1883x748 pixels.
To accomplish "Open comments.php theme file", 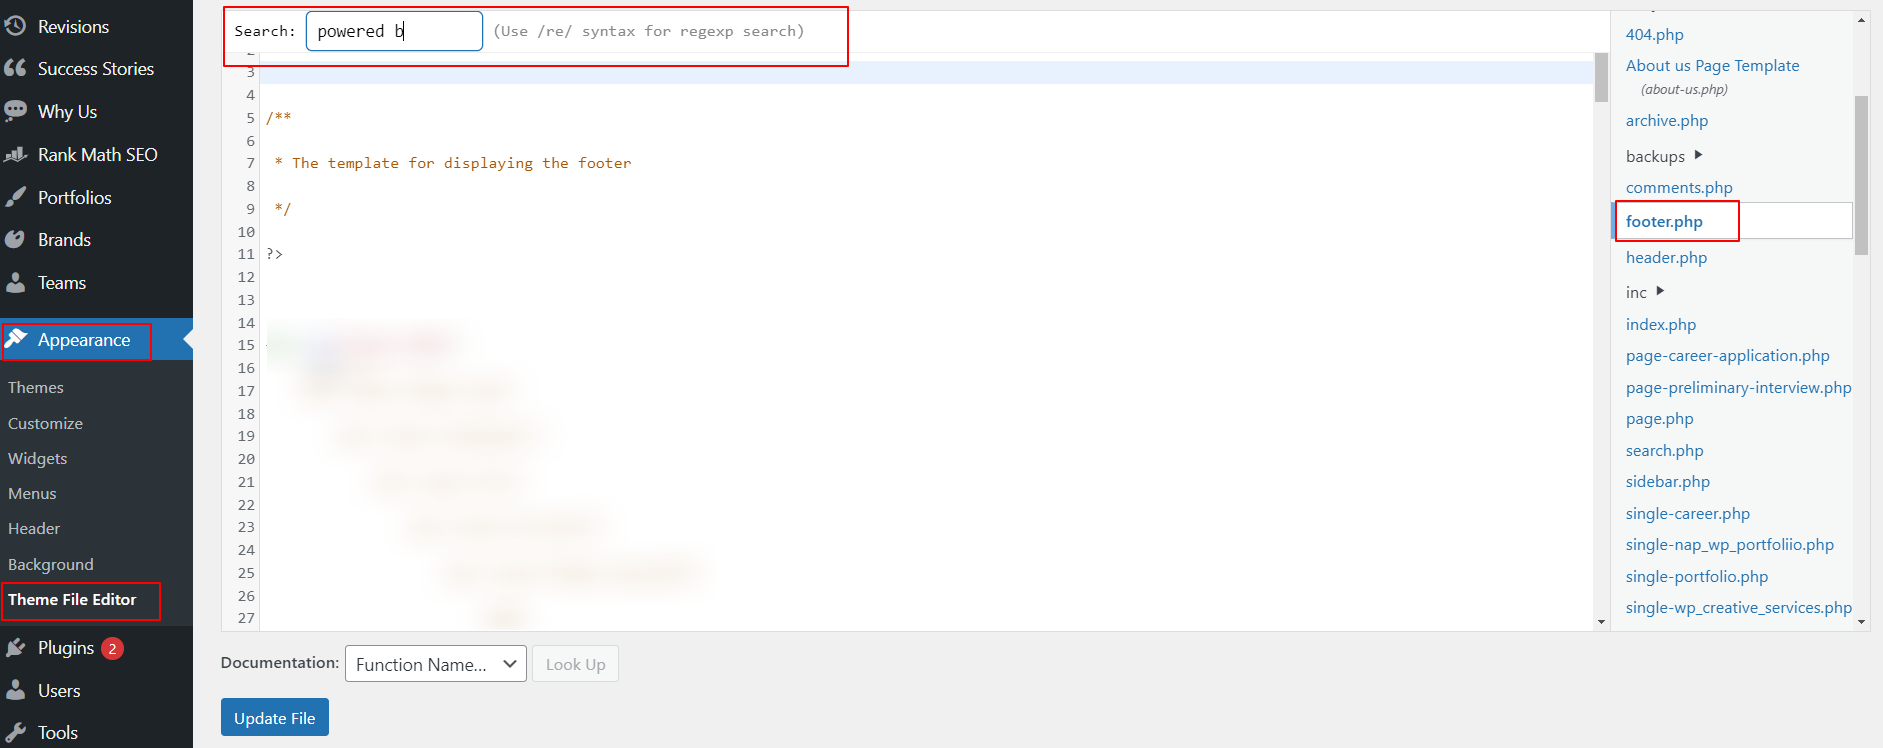I will (x=1679, y=187).
